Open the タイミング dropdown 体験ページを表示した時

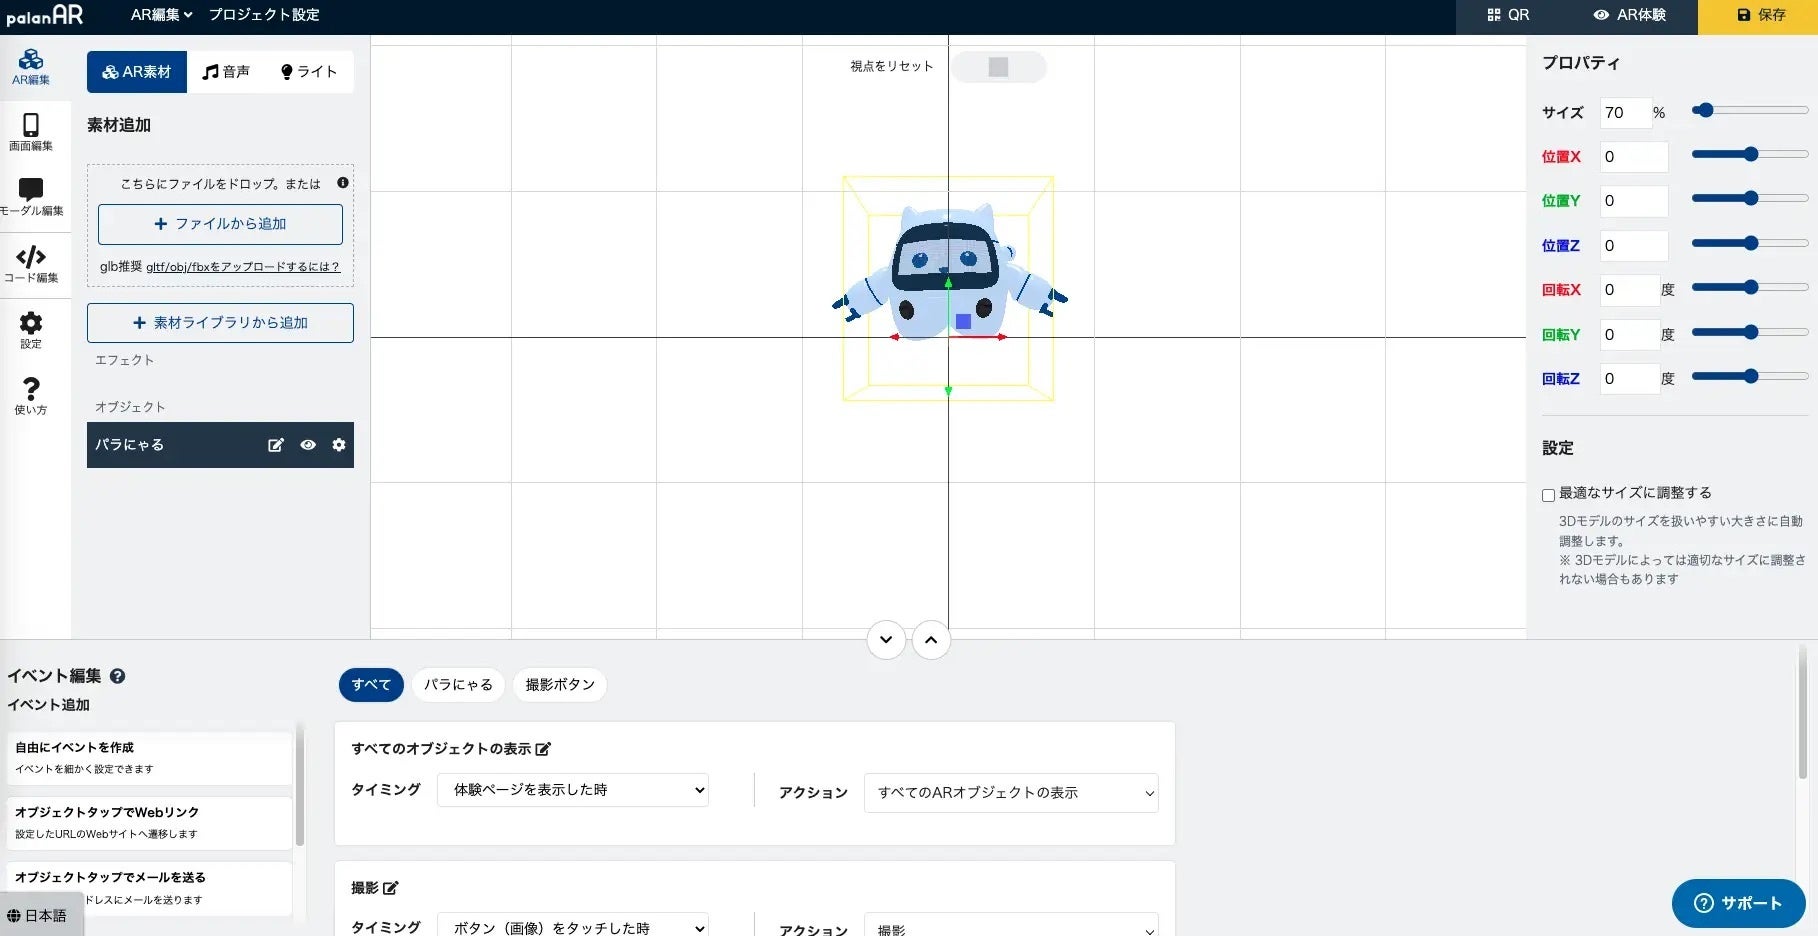(x=573, y=790)
